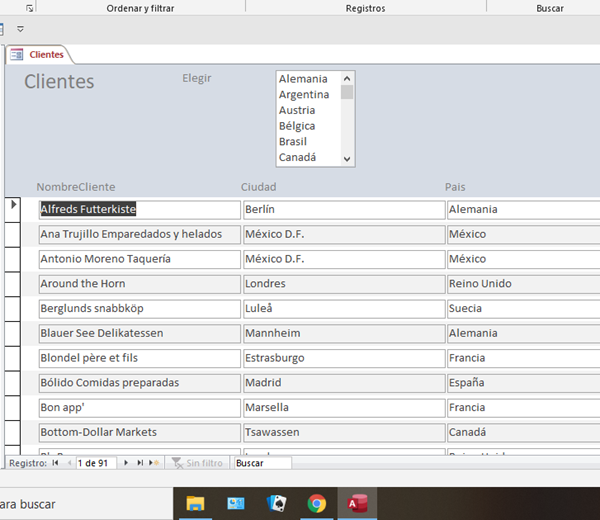The height and width of the screenshot is (520, 600).
Task: Go to first record in navigator
Action: tap(54, 463)
